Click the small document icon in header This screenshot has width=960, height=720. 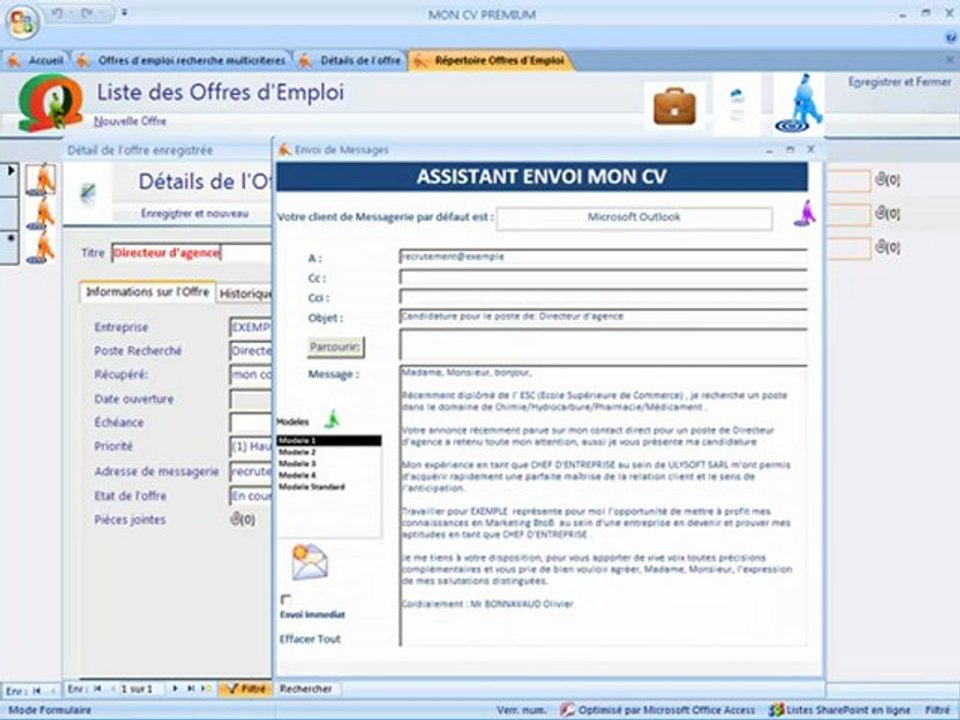point(737,104)
